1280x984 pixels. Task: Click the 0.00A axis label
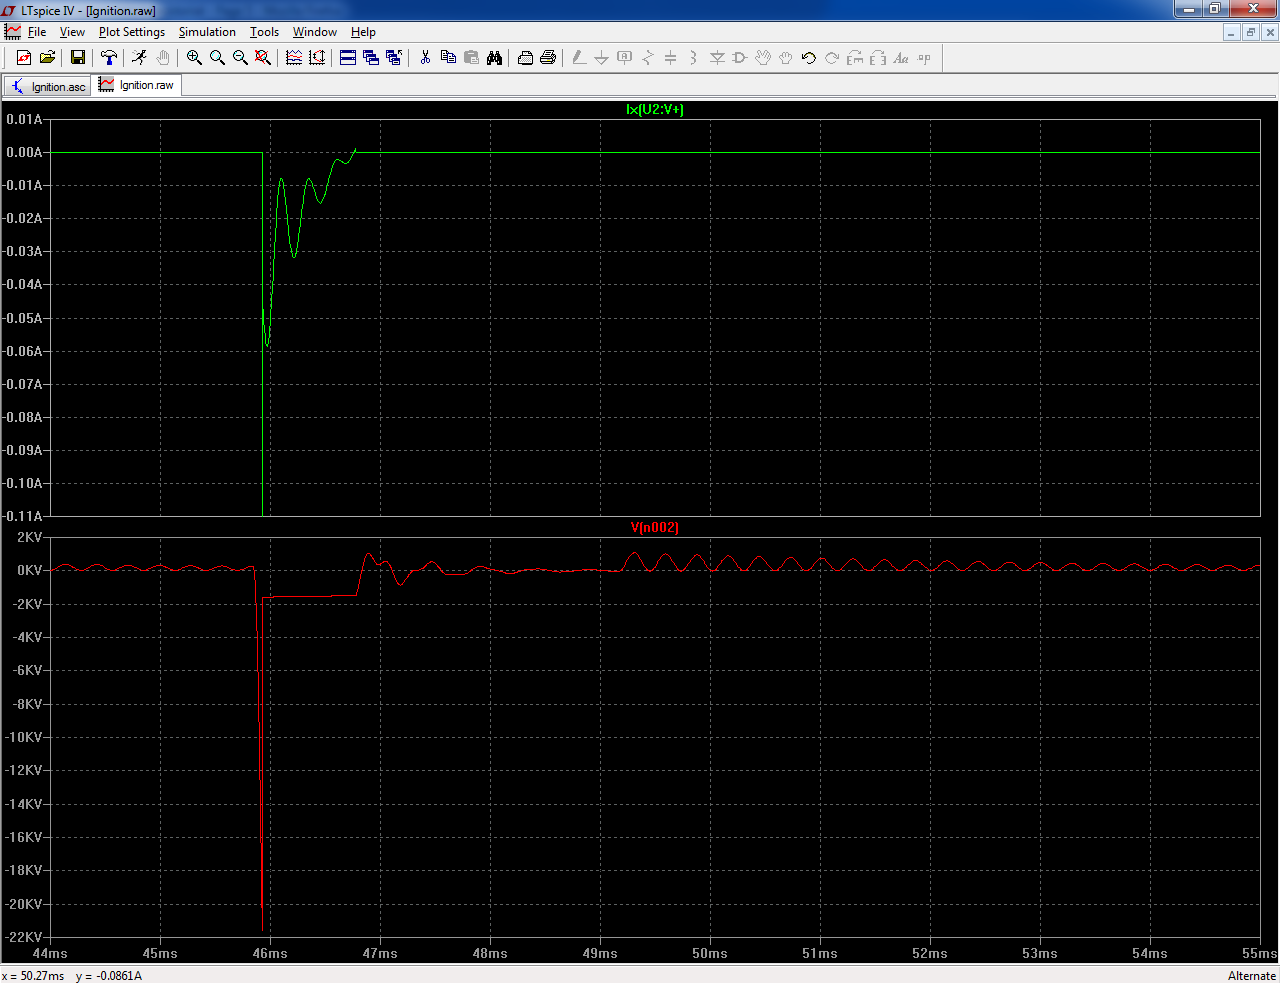click(24, 152)
